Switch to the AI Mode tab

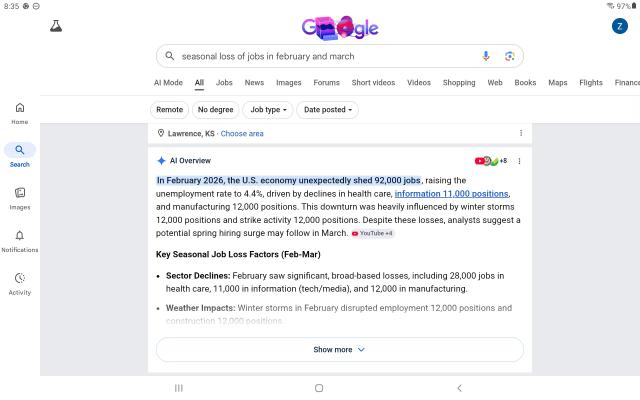(x=168, y=83)
